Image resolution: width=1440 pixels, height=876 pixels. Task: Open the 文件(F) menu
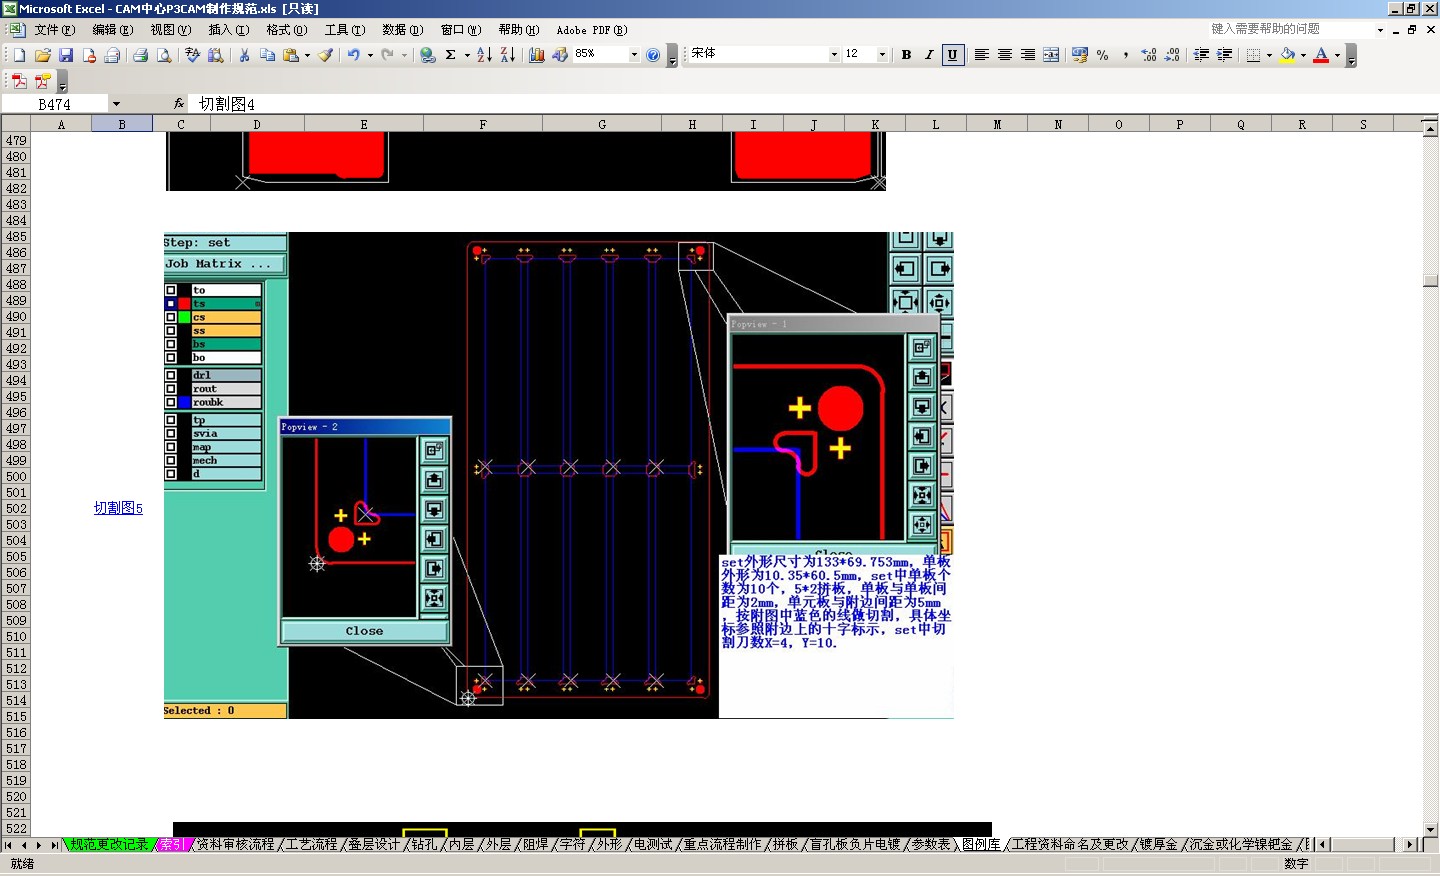55,30
